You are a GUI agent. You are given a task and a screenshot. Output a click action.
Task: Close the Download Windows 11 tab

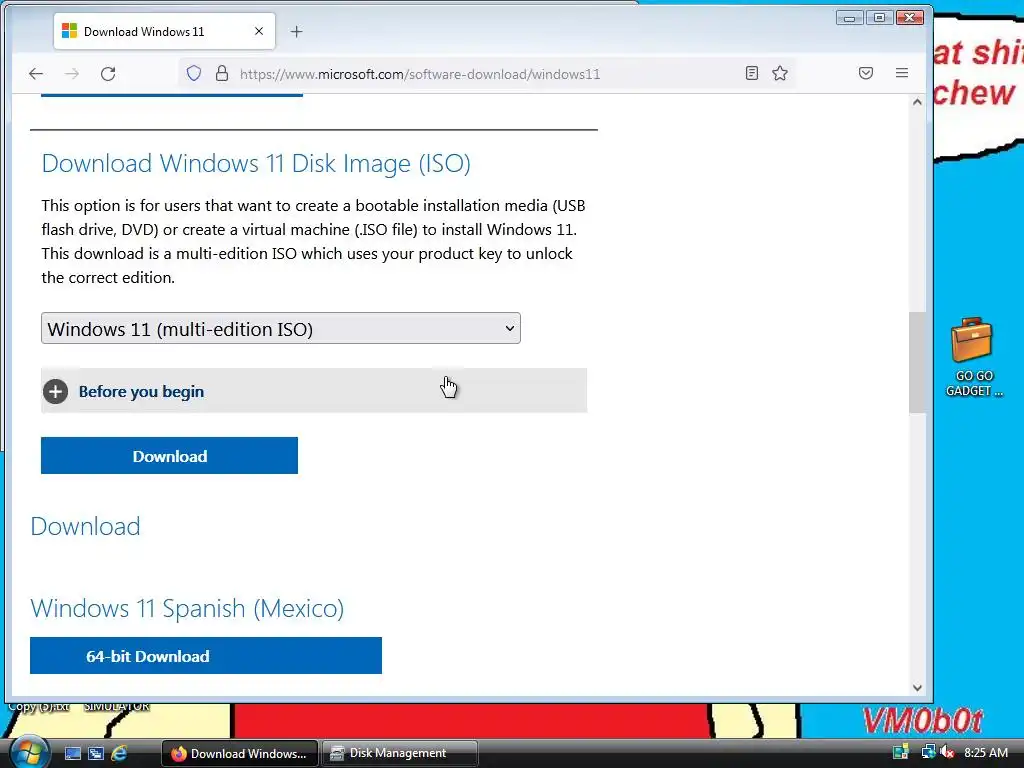pyautogui.click(x=259, y=31)
